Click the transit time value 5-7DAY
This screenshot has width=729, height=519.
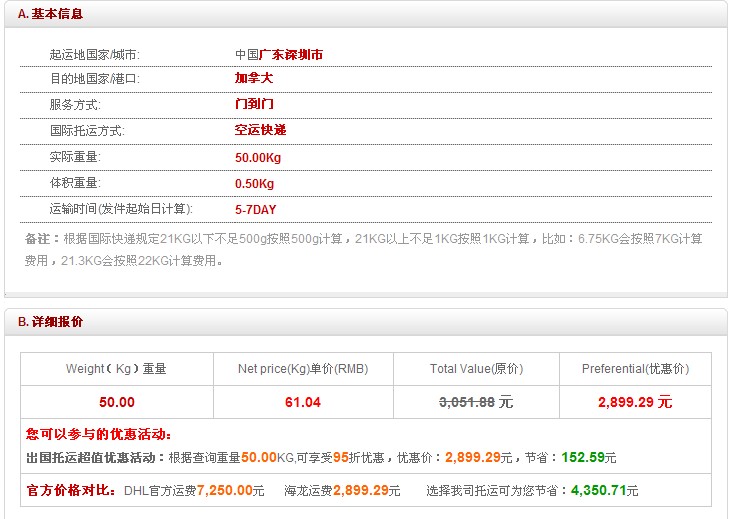[x=255, y=210]
